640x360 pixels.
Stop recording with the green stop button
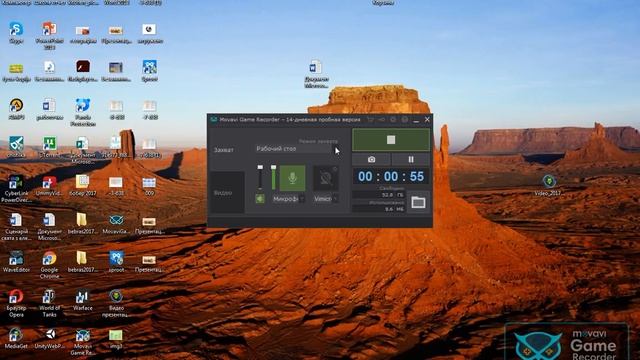[391, 140]
